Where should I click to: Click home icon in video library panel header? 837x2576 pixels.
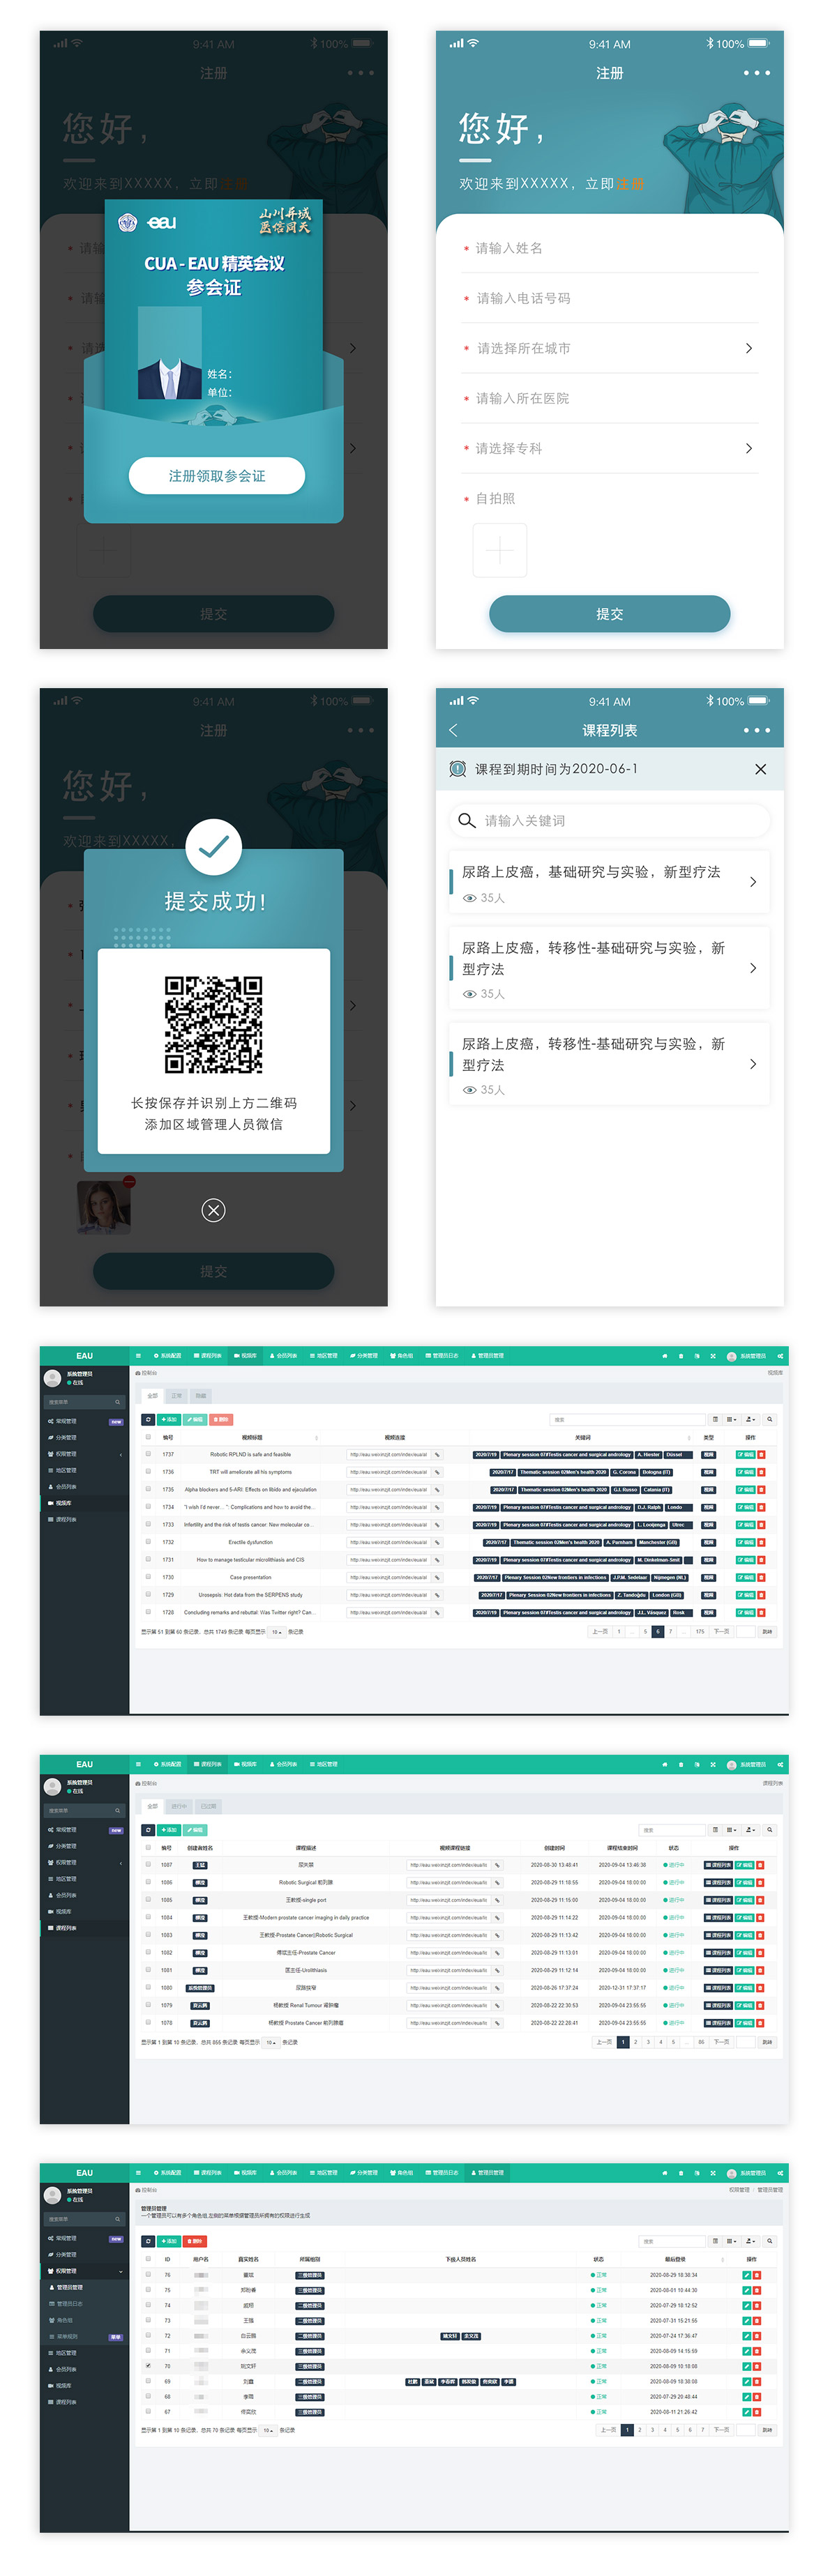664,1356
